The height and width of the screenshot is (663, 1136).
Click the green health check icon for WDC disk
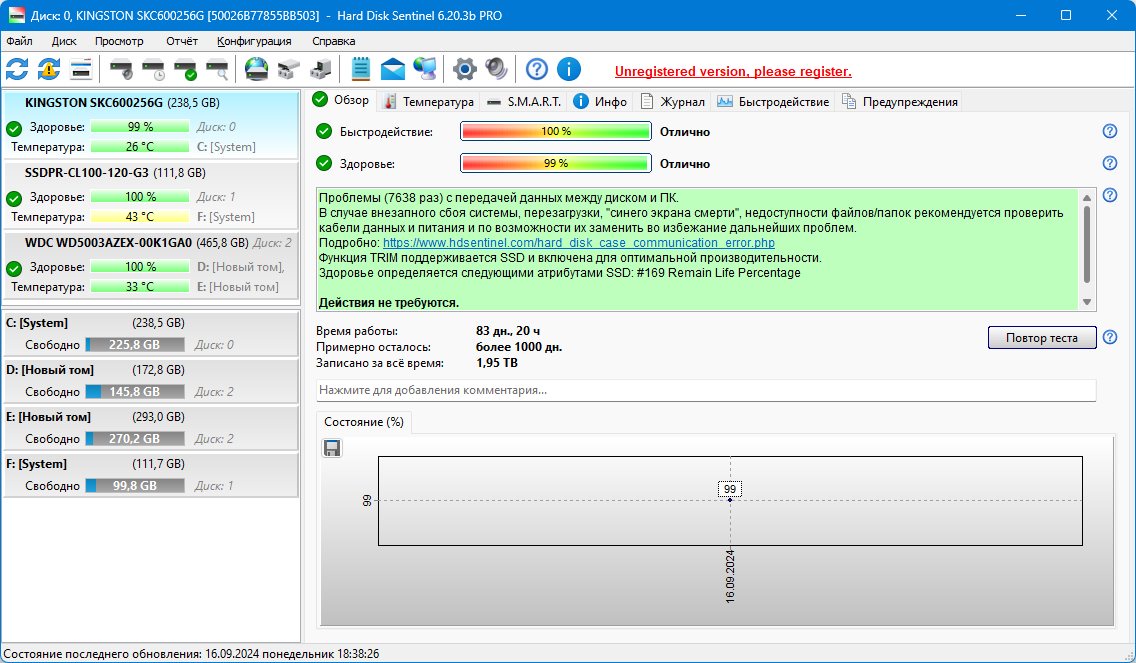[14, 269]
